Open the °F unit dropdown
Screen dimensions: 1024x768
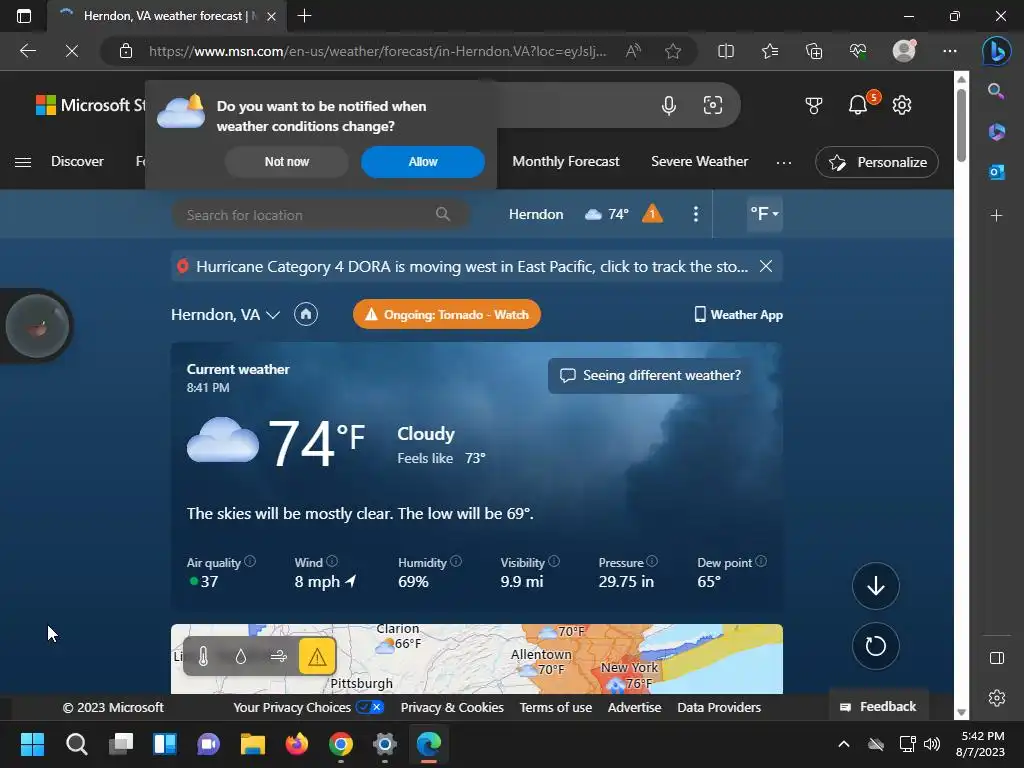tap(764, 214)
